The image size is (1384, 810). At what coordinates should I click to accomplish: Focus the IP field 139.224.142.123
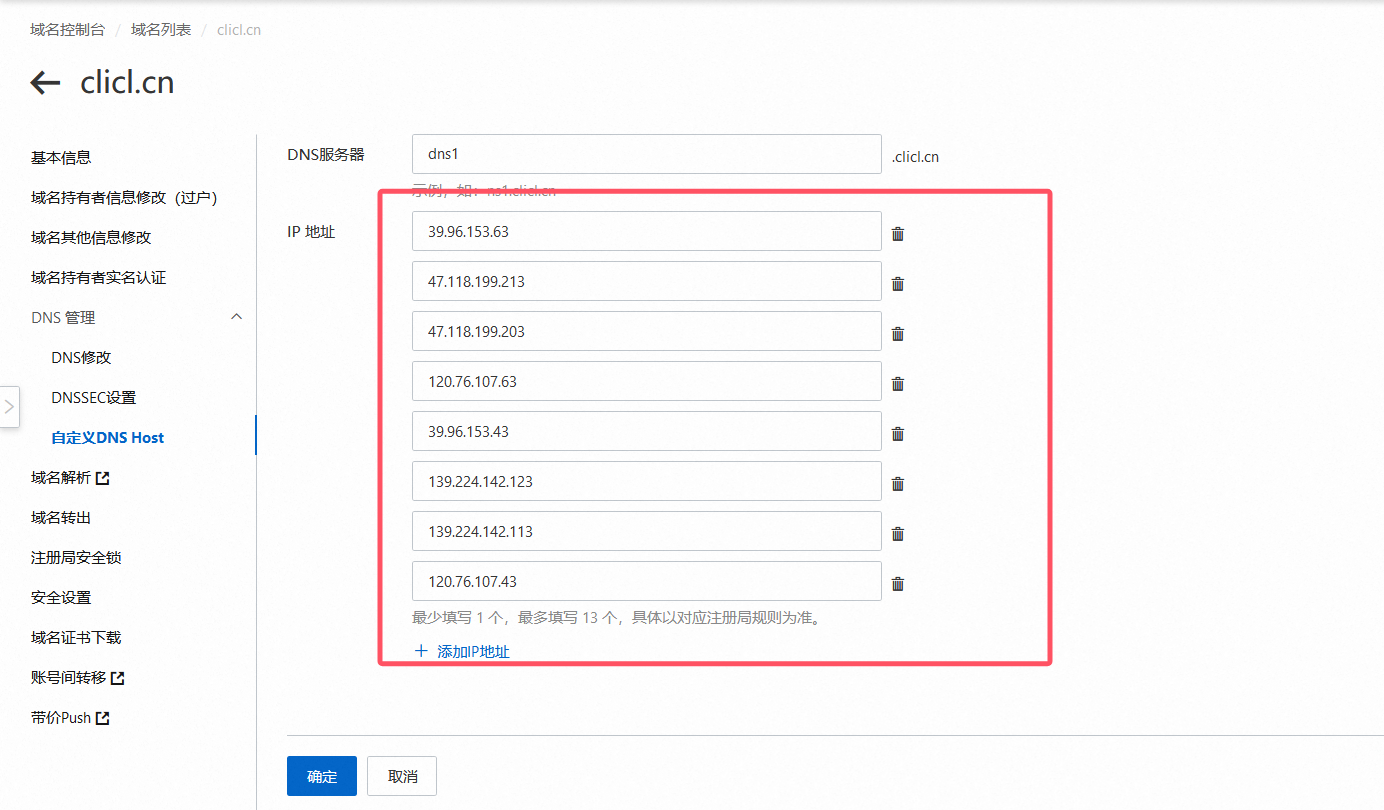click(647, 481)
